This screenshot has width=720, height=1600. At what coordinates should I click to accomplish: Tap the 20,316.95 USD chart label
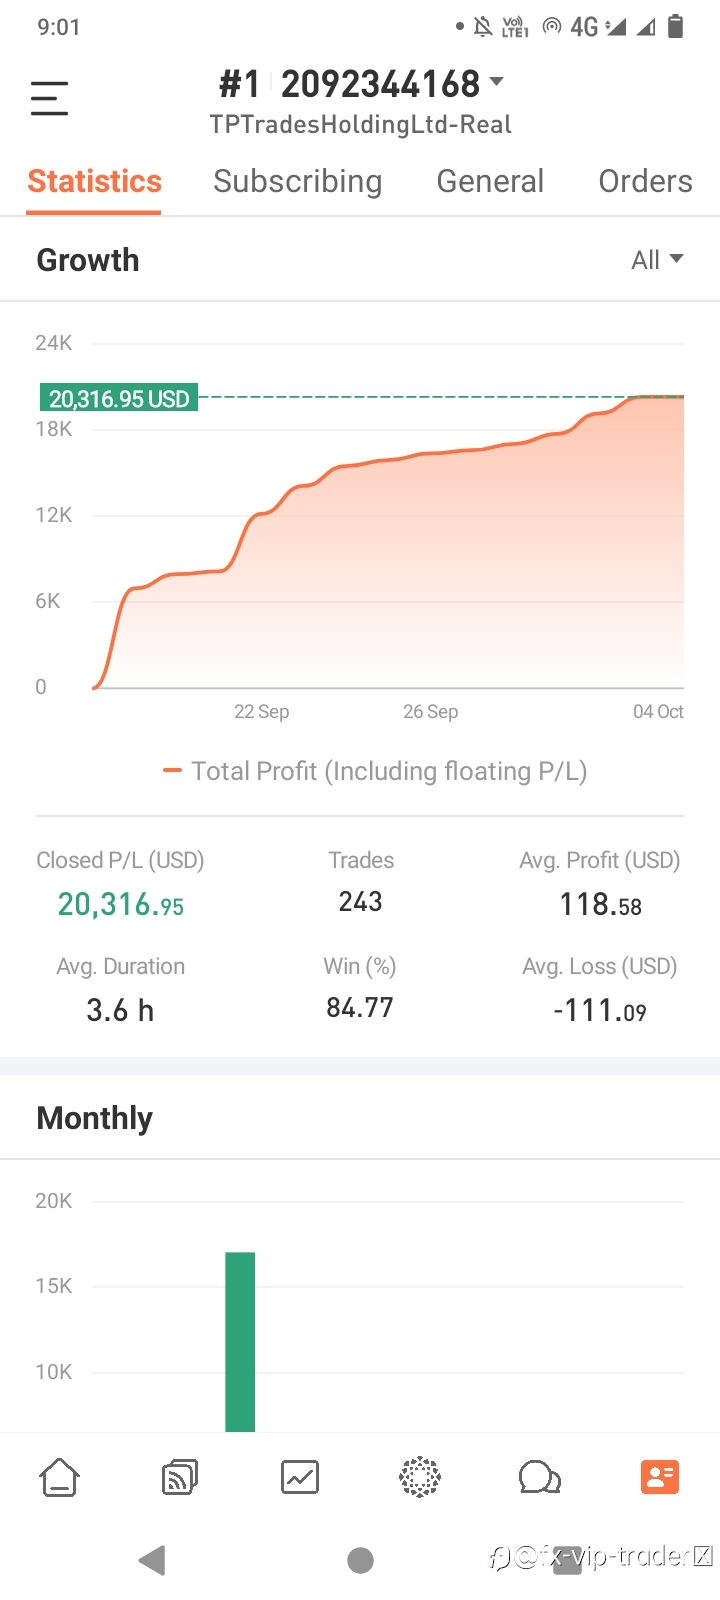(119, 399)
